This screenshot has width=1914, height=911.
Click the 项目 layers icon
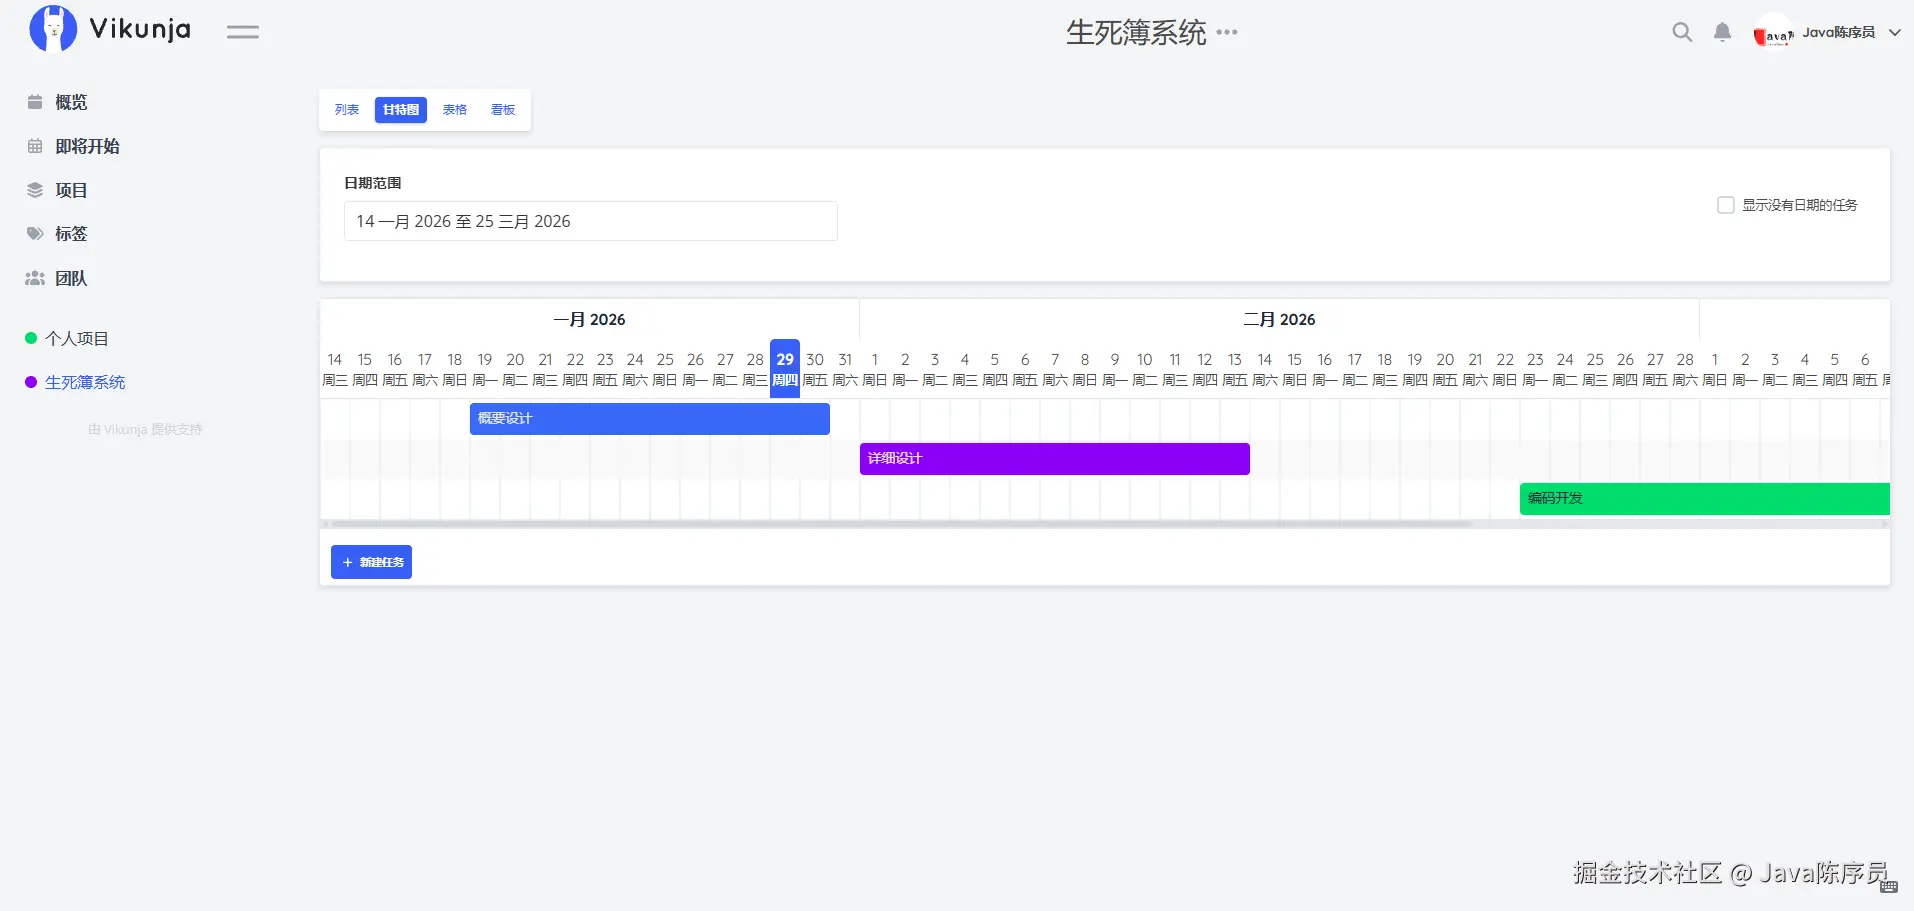tap(35, 190)
